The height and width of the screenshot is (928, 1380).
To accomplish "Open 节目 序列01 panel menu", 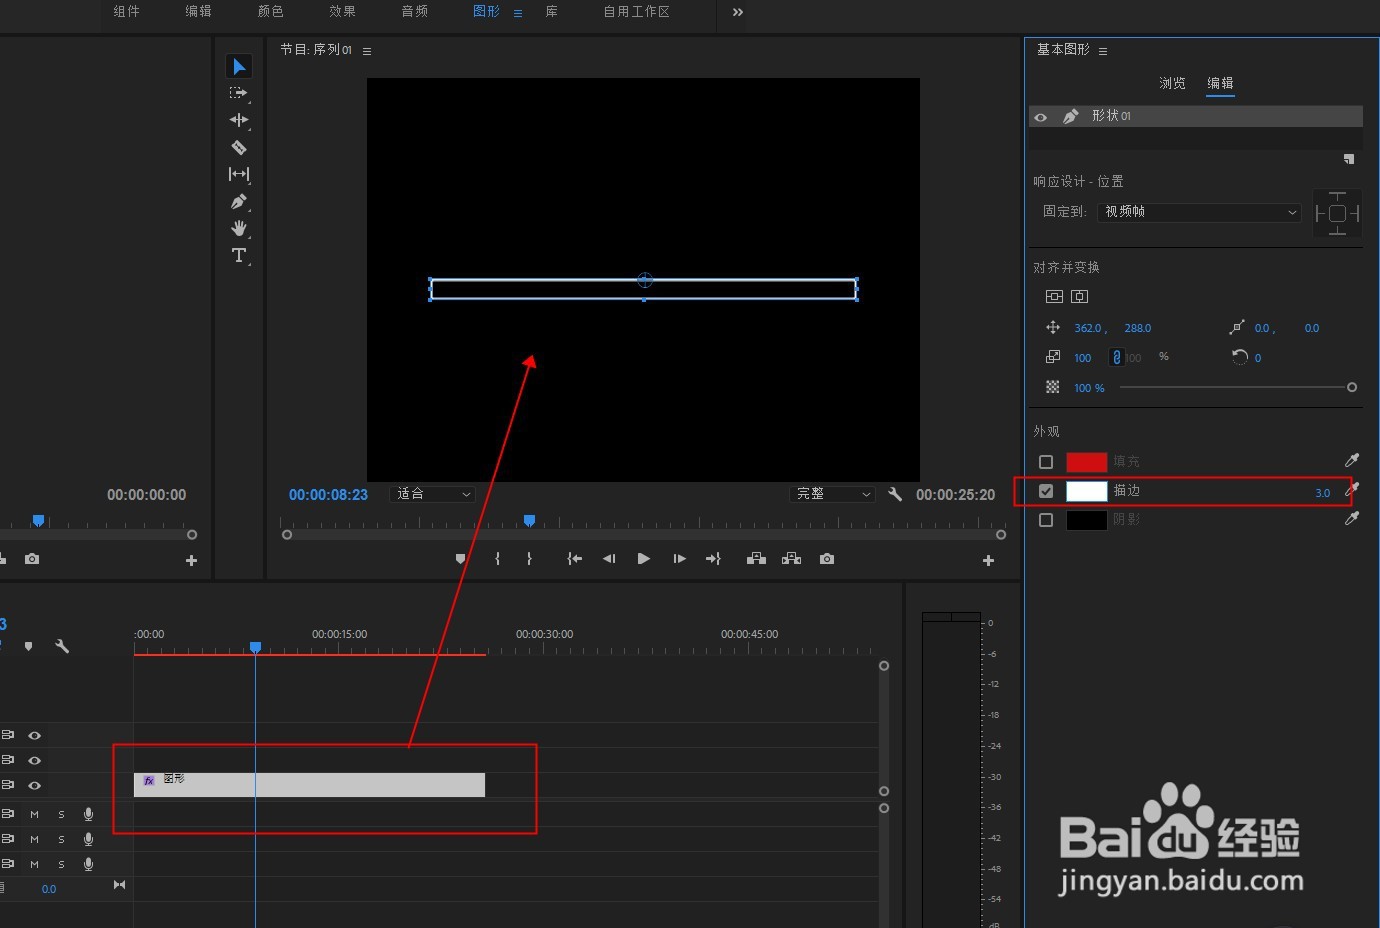I will pyautogui.click(x=367, y=51).
